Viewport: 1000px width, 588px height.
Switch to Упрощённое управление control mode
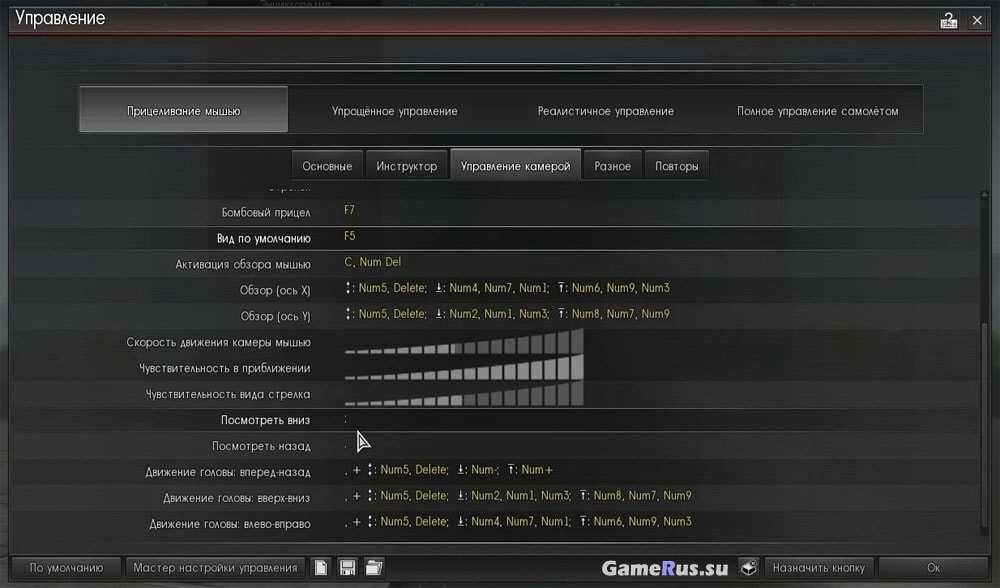click(x=394, y=110)
